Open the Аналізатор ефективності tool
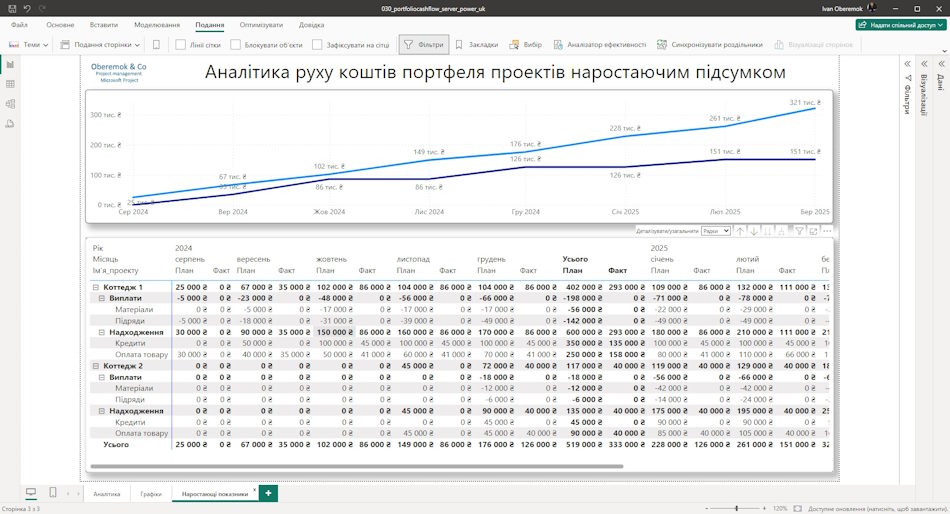Image resolution: width=950 pixels, height=514 pixels. click(x=599, y=44)
